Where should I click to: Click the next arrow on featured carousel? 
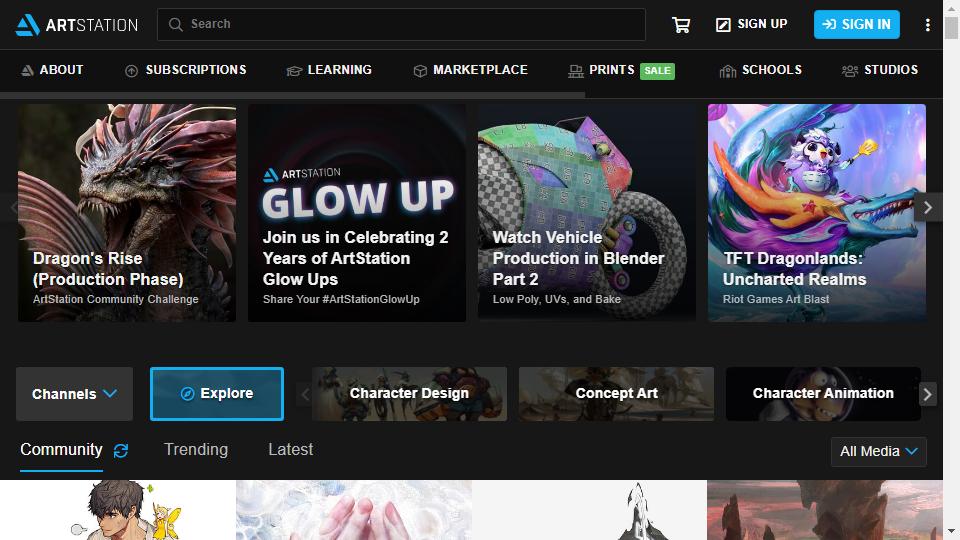pos(928,208)
